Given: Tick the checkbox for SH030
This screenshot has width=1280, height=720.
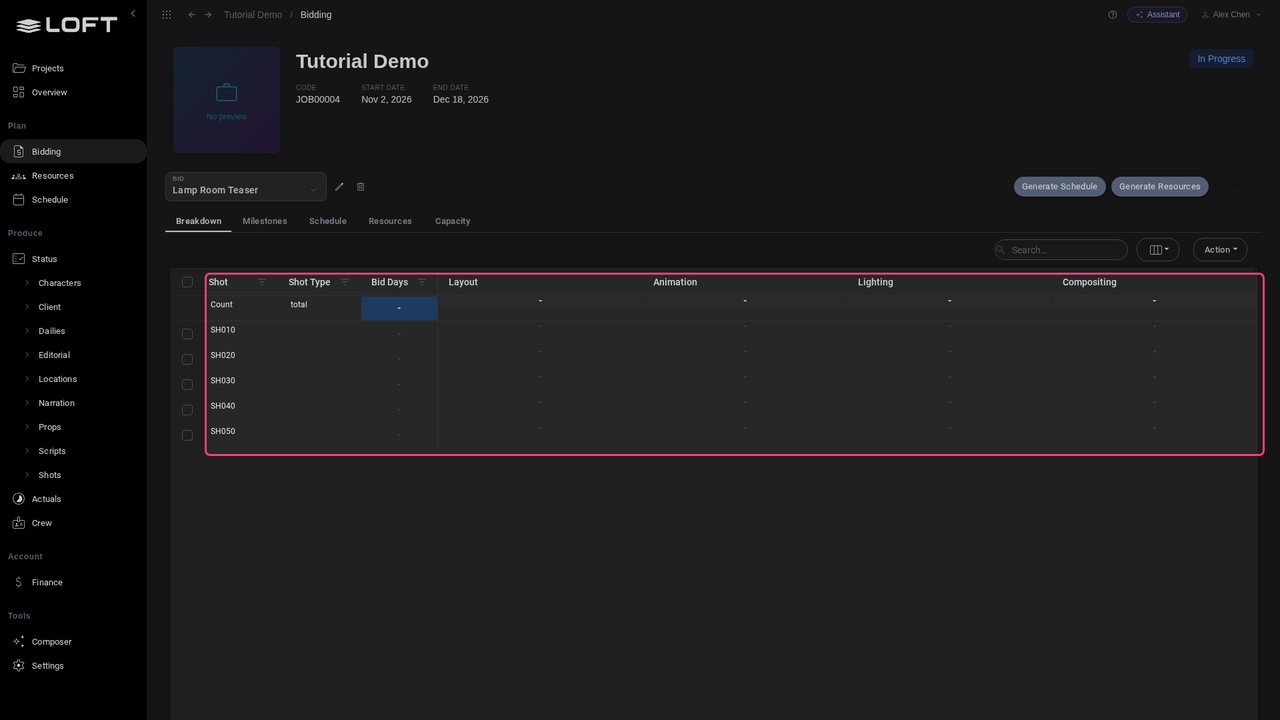Looking at the screenshot, I should [187, 385].
